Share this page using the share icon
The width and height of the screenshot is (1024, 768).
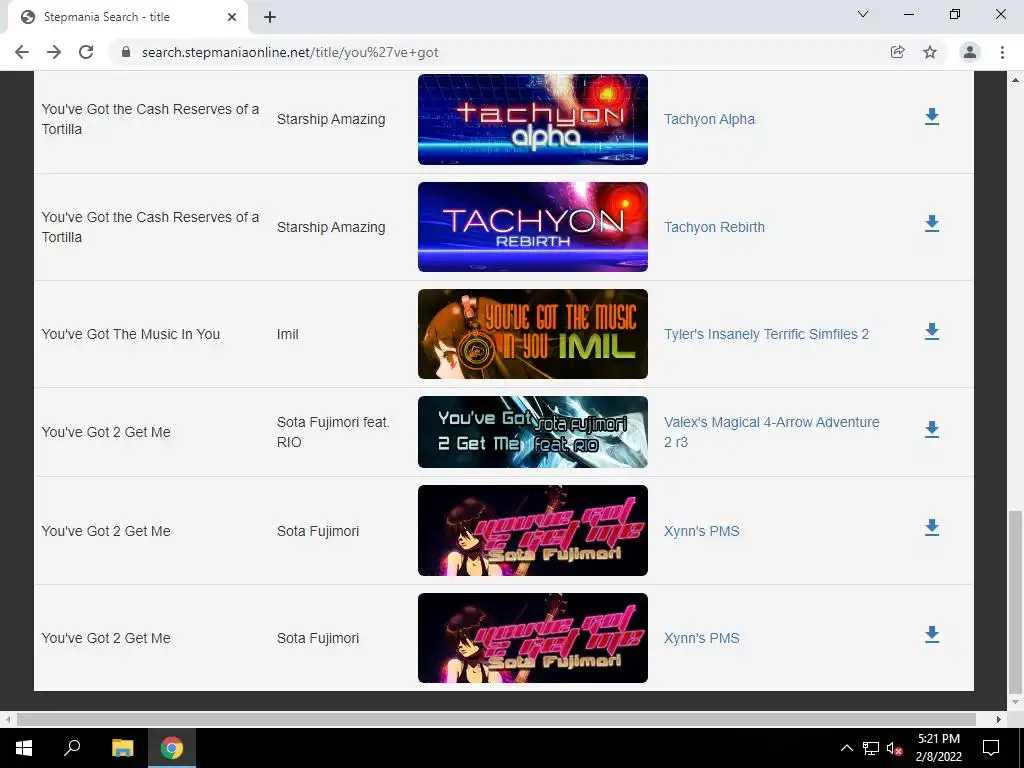[x=898, y=52]
